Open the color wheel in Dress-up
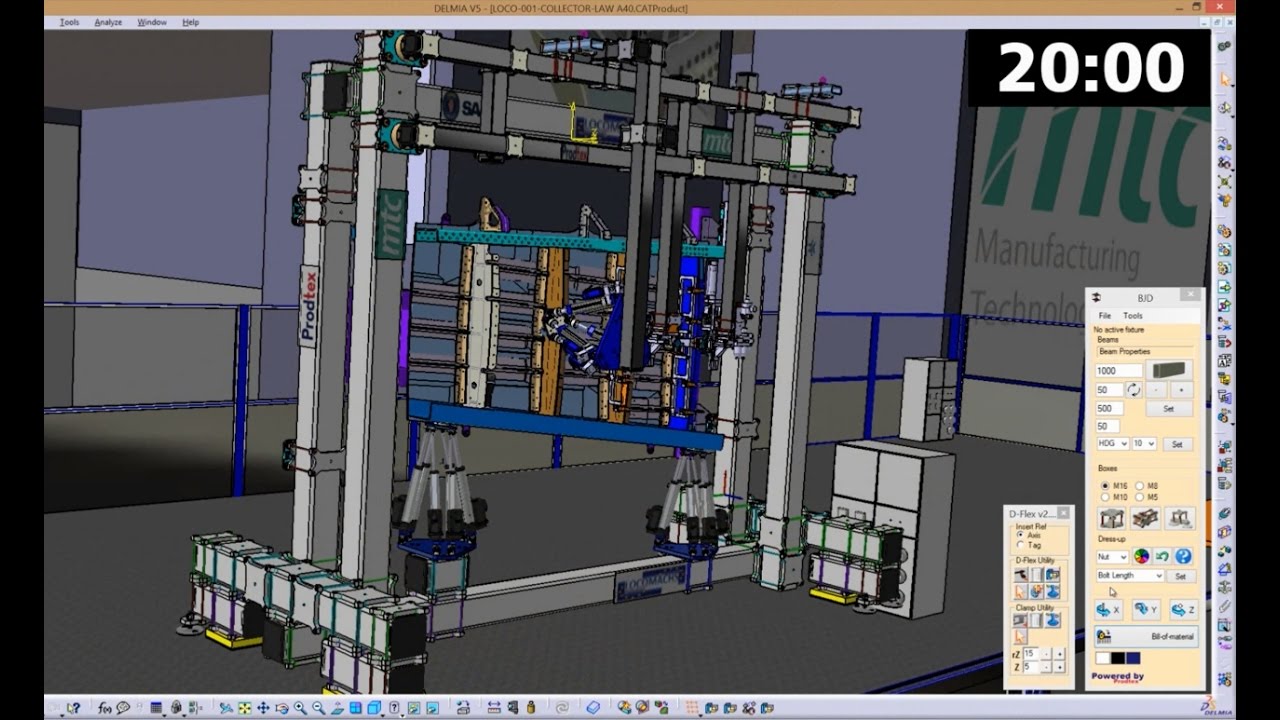 coord(1141,556)
